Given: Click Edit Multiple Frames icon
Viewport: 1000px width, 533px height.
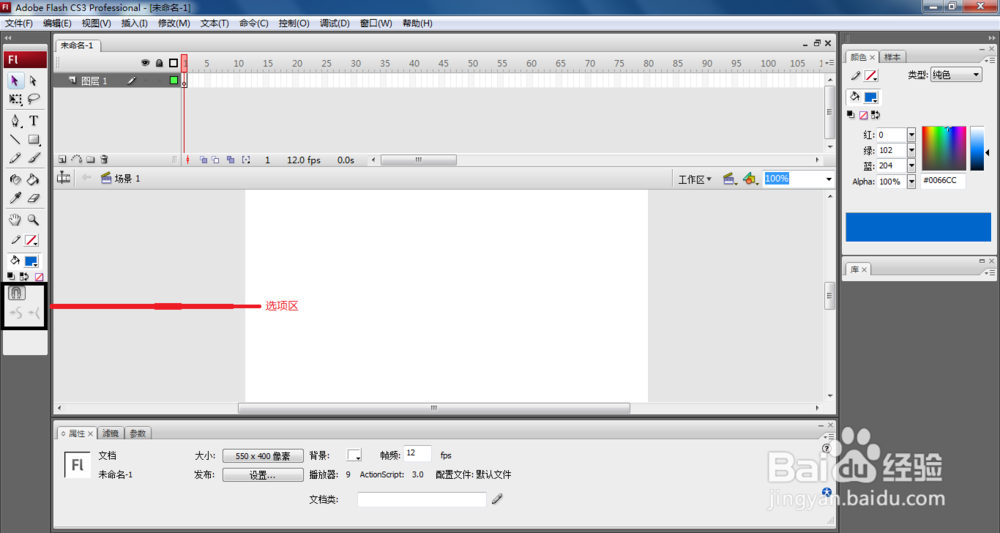Looking at the screenshot, I should (x=230, y=160).
